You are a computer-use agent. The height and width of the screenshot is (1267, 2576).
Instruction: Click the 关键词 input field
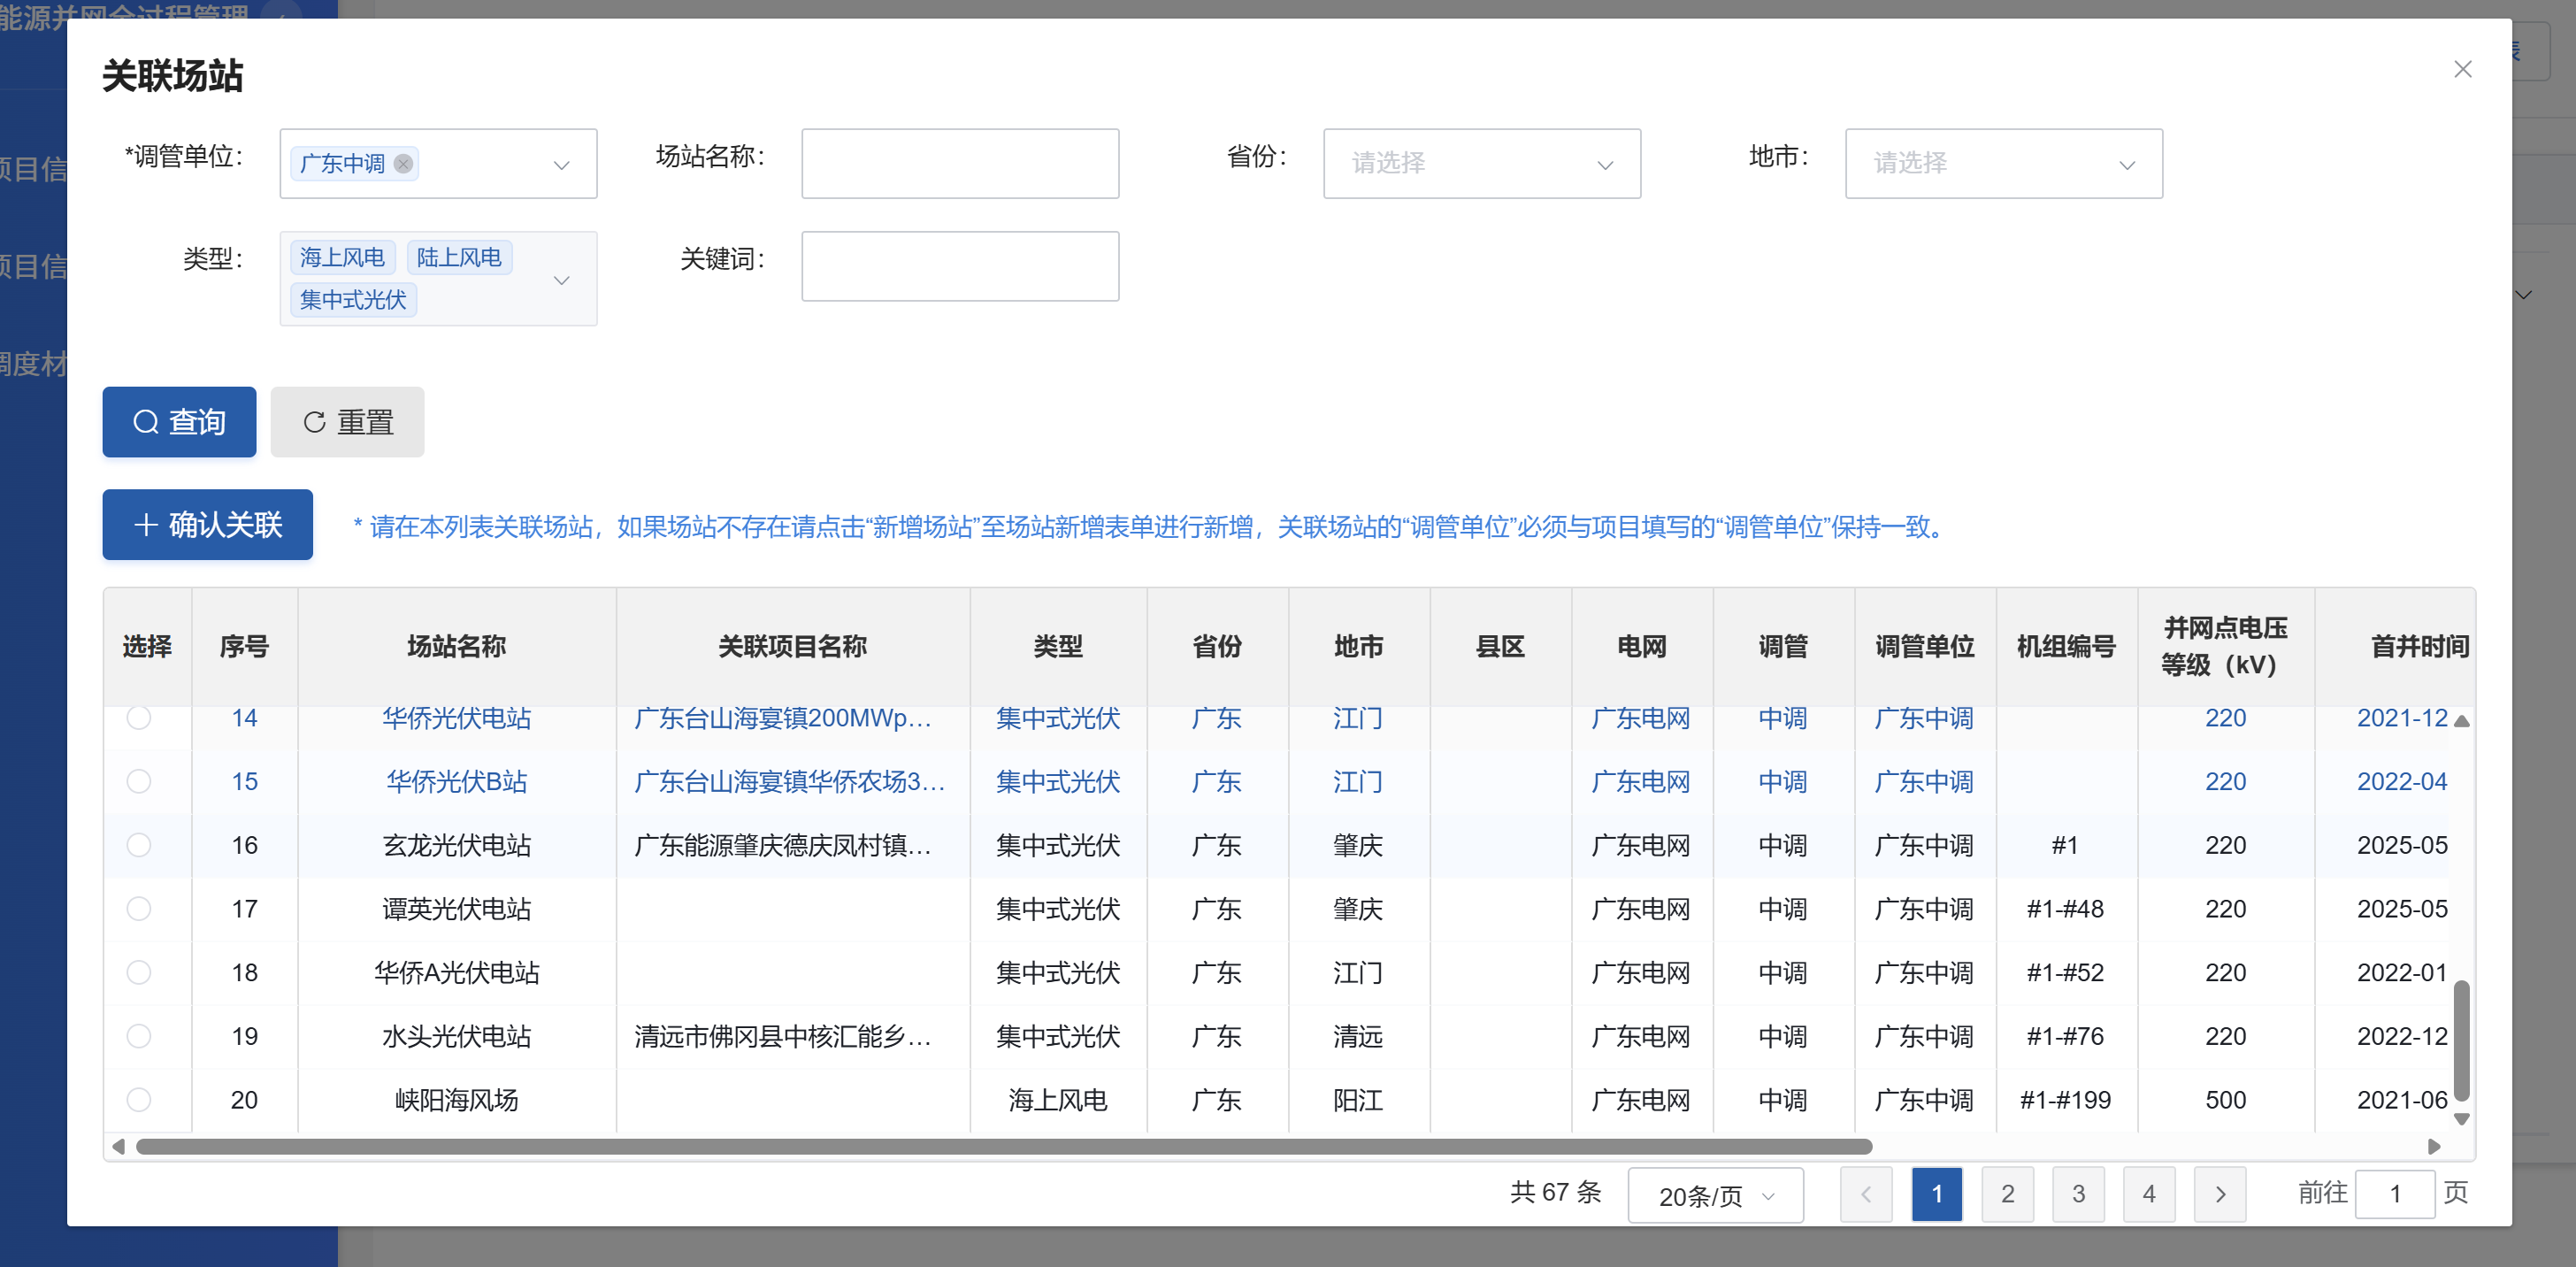tap(960, 266)
